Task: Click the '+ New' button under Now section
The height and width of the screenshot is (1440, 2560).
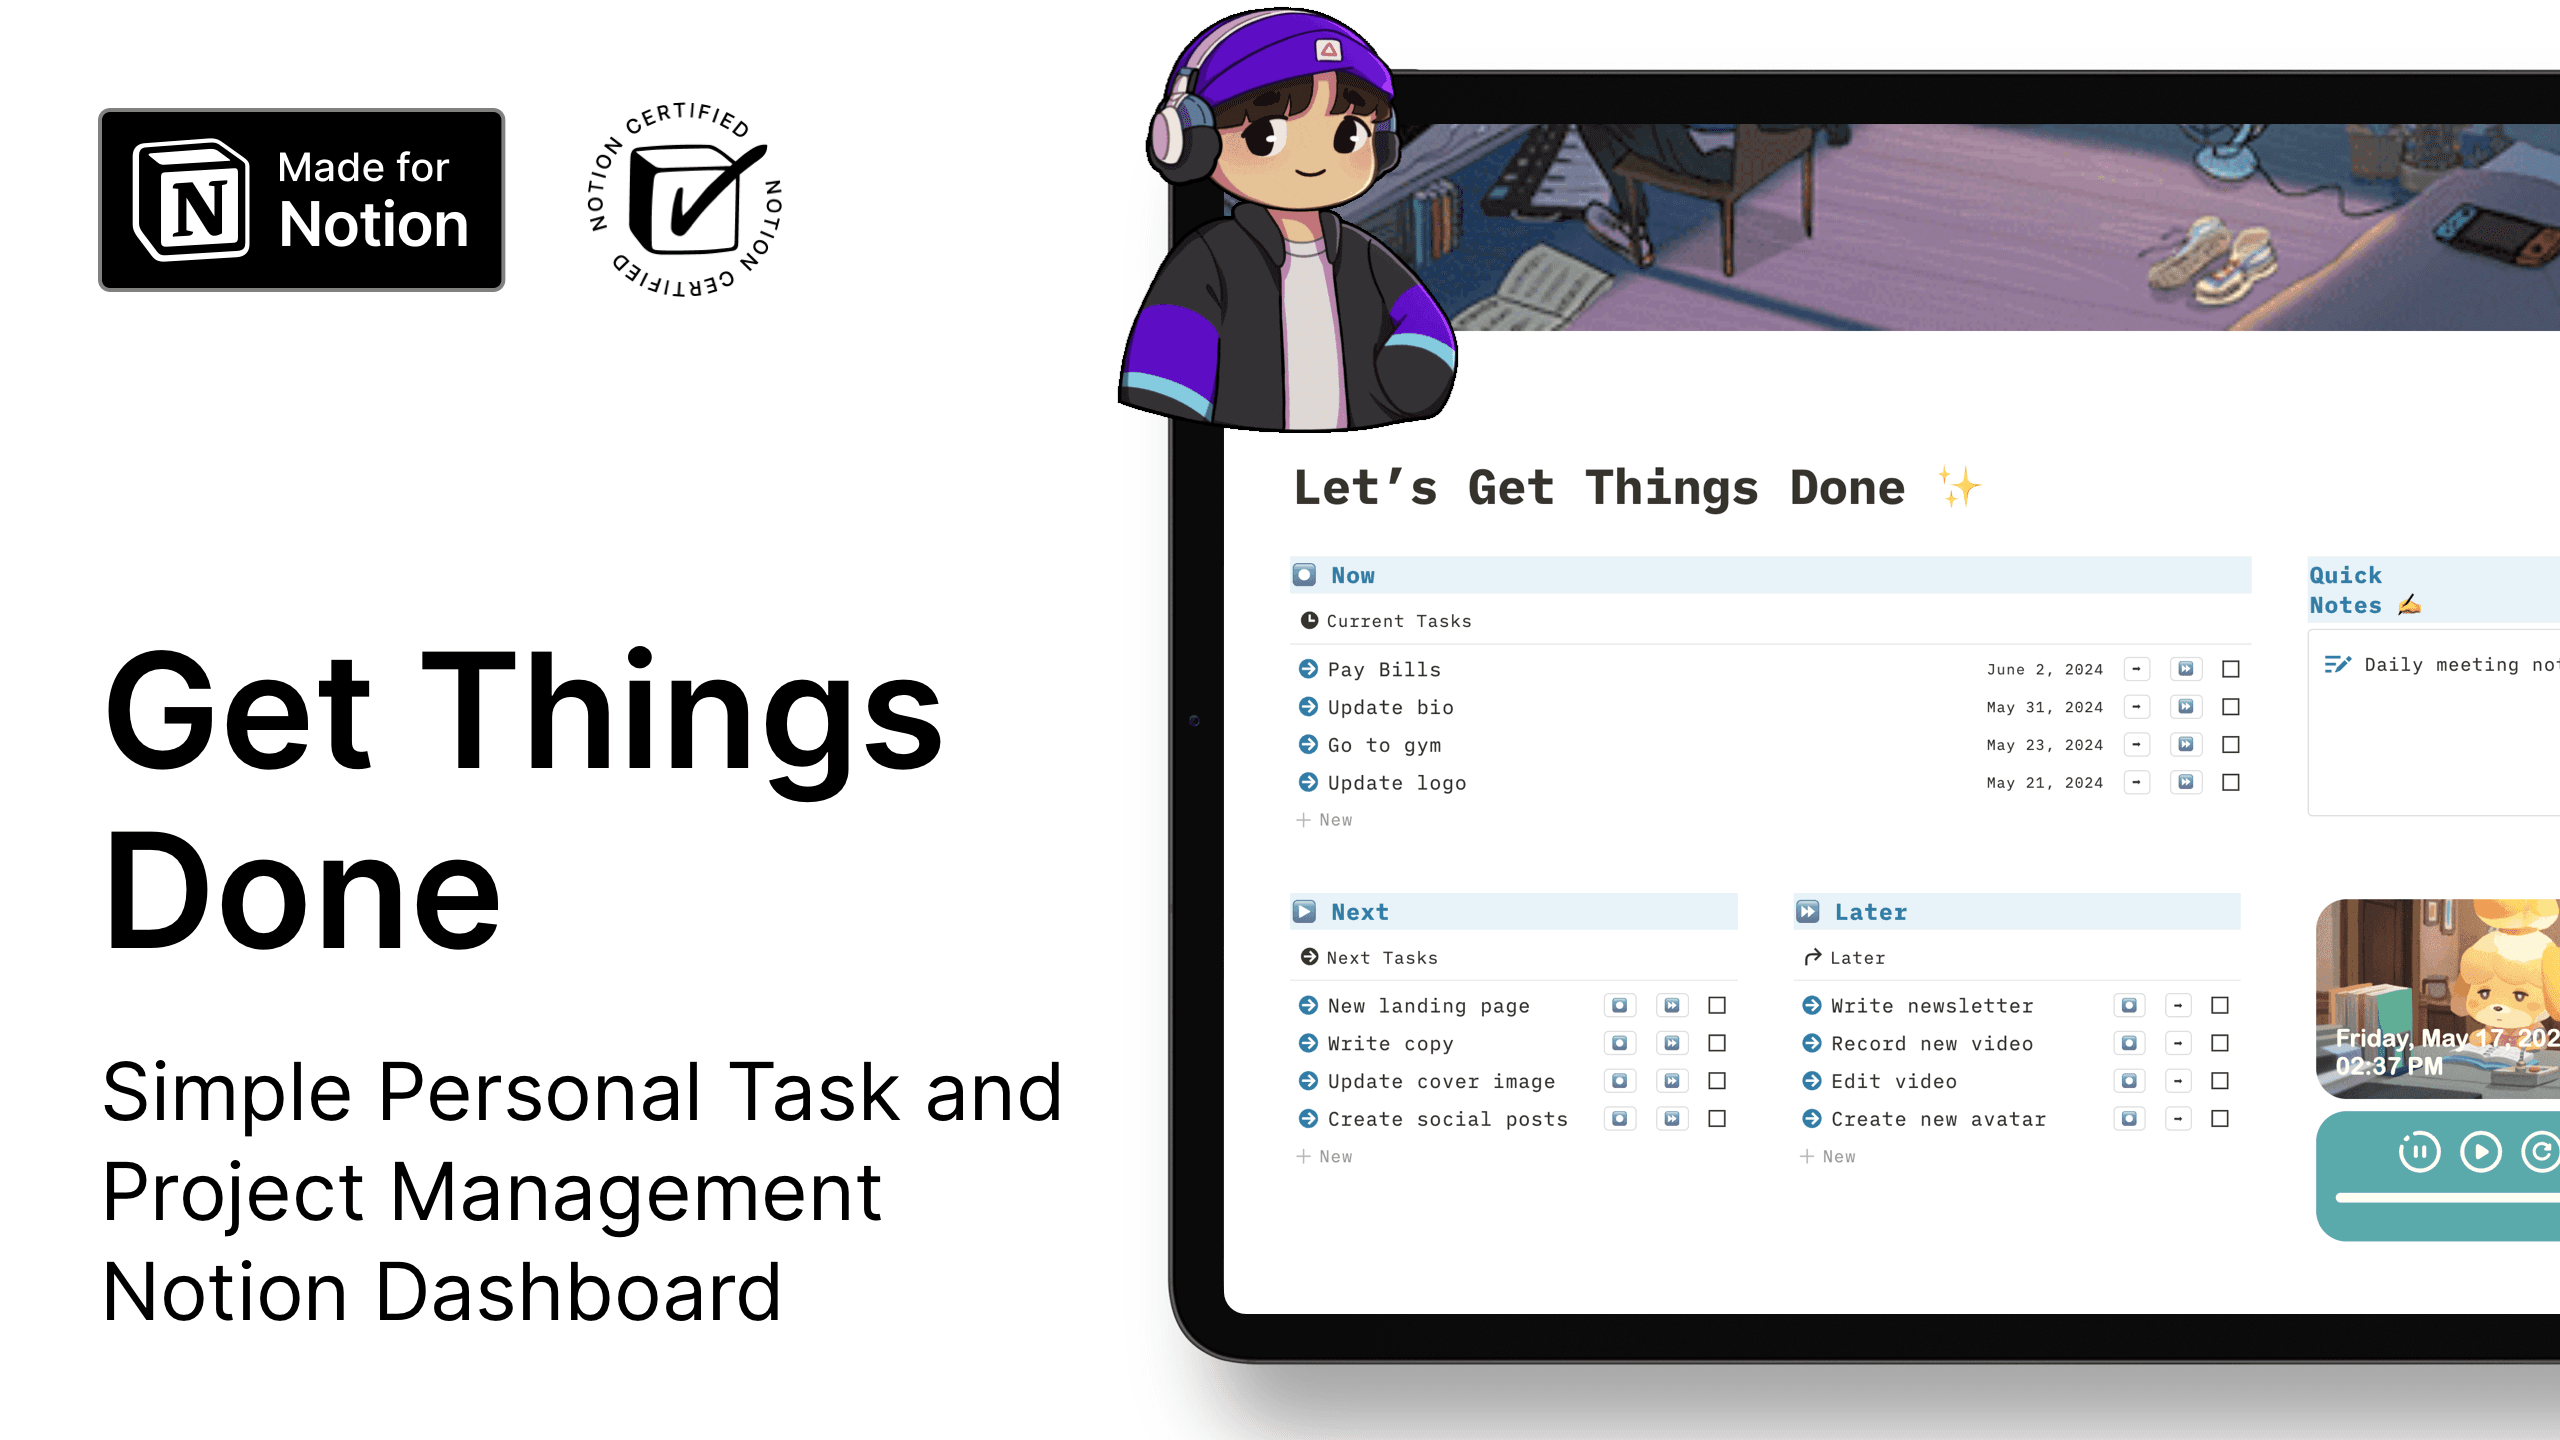Action: (x=1326, y=818)
